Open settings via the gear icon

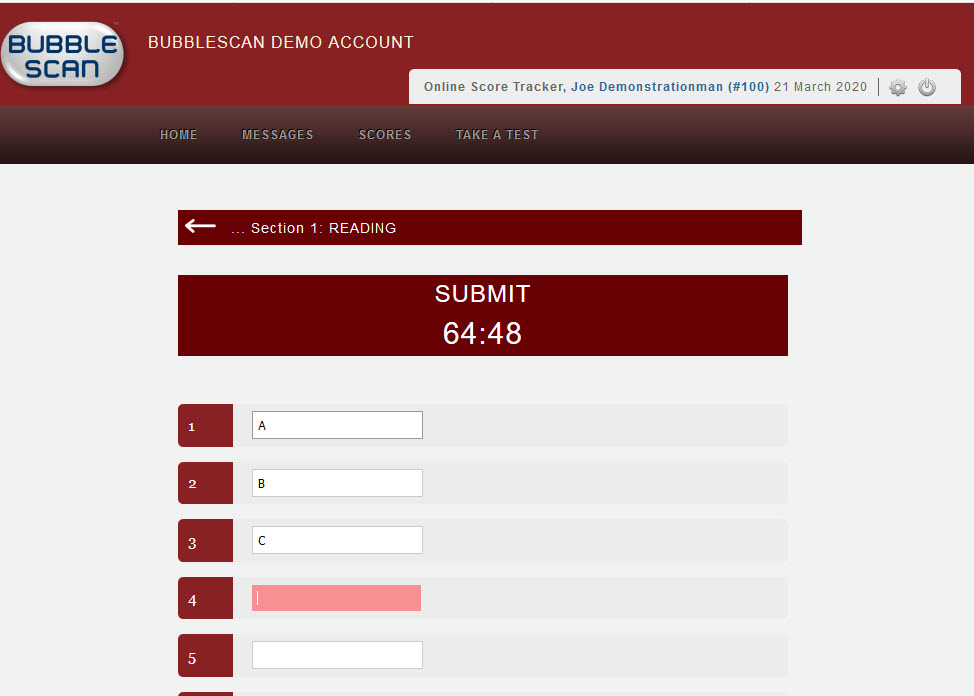[x=898, y=87]
